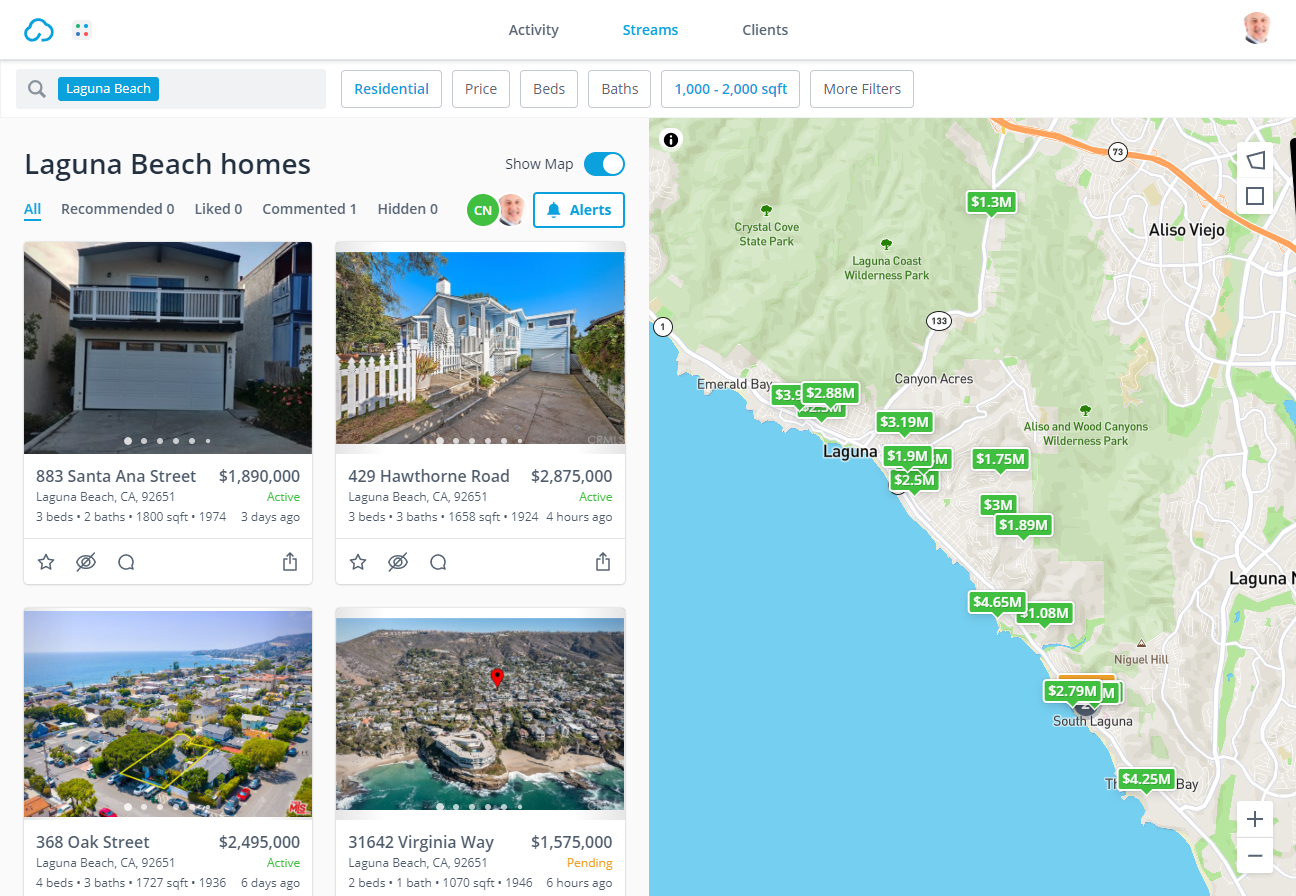Select the $3.19M map price marker

pos(904,422)
